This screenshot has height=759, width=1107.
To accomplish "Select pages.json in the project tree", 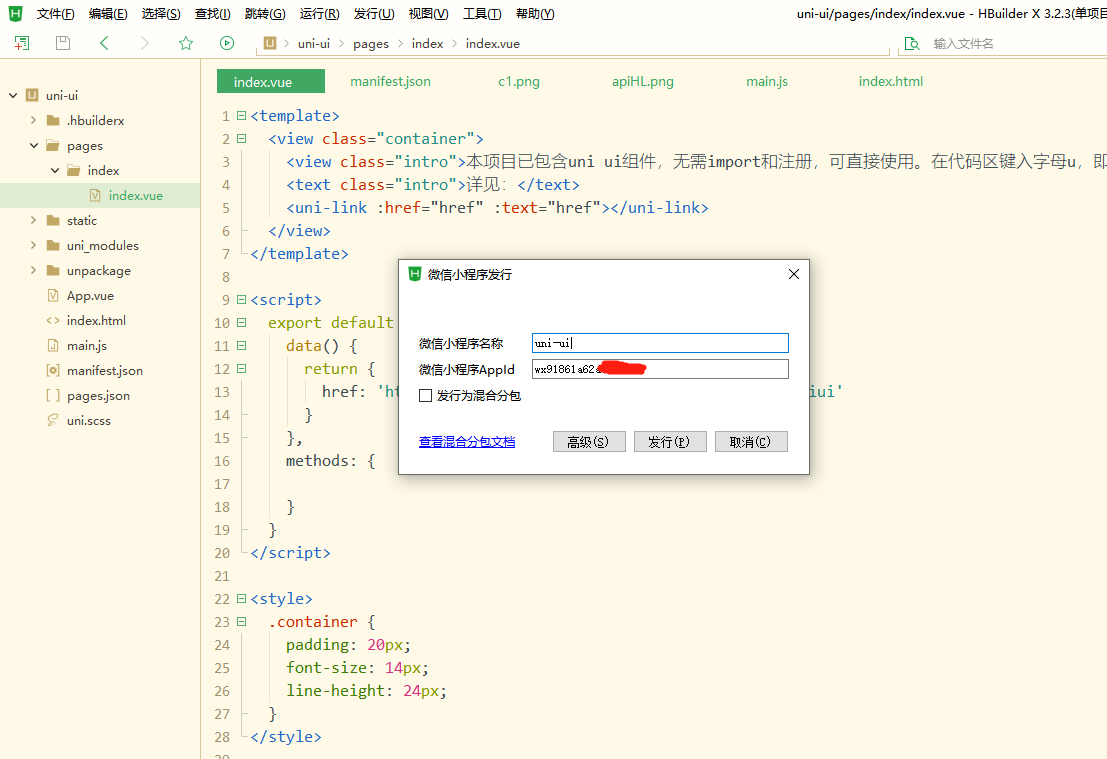I will pyautogui.click(x=100, y=395).
